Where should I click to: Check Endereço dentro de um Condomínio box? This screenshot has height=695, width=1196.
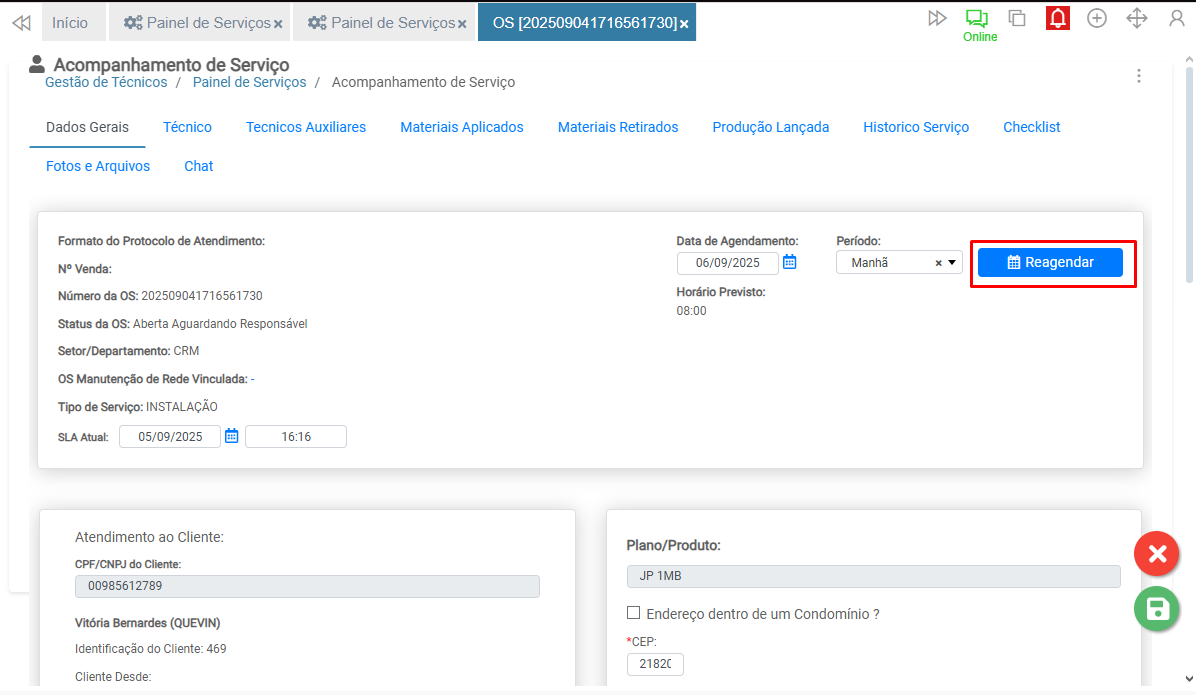tap(633, 613)
